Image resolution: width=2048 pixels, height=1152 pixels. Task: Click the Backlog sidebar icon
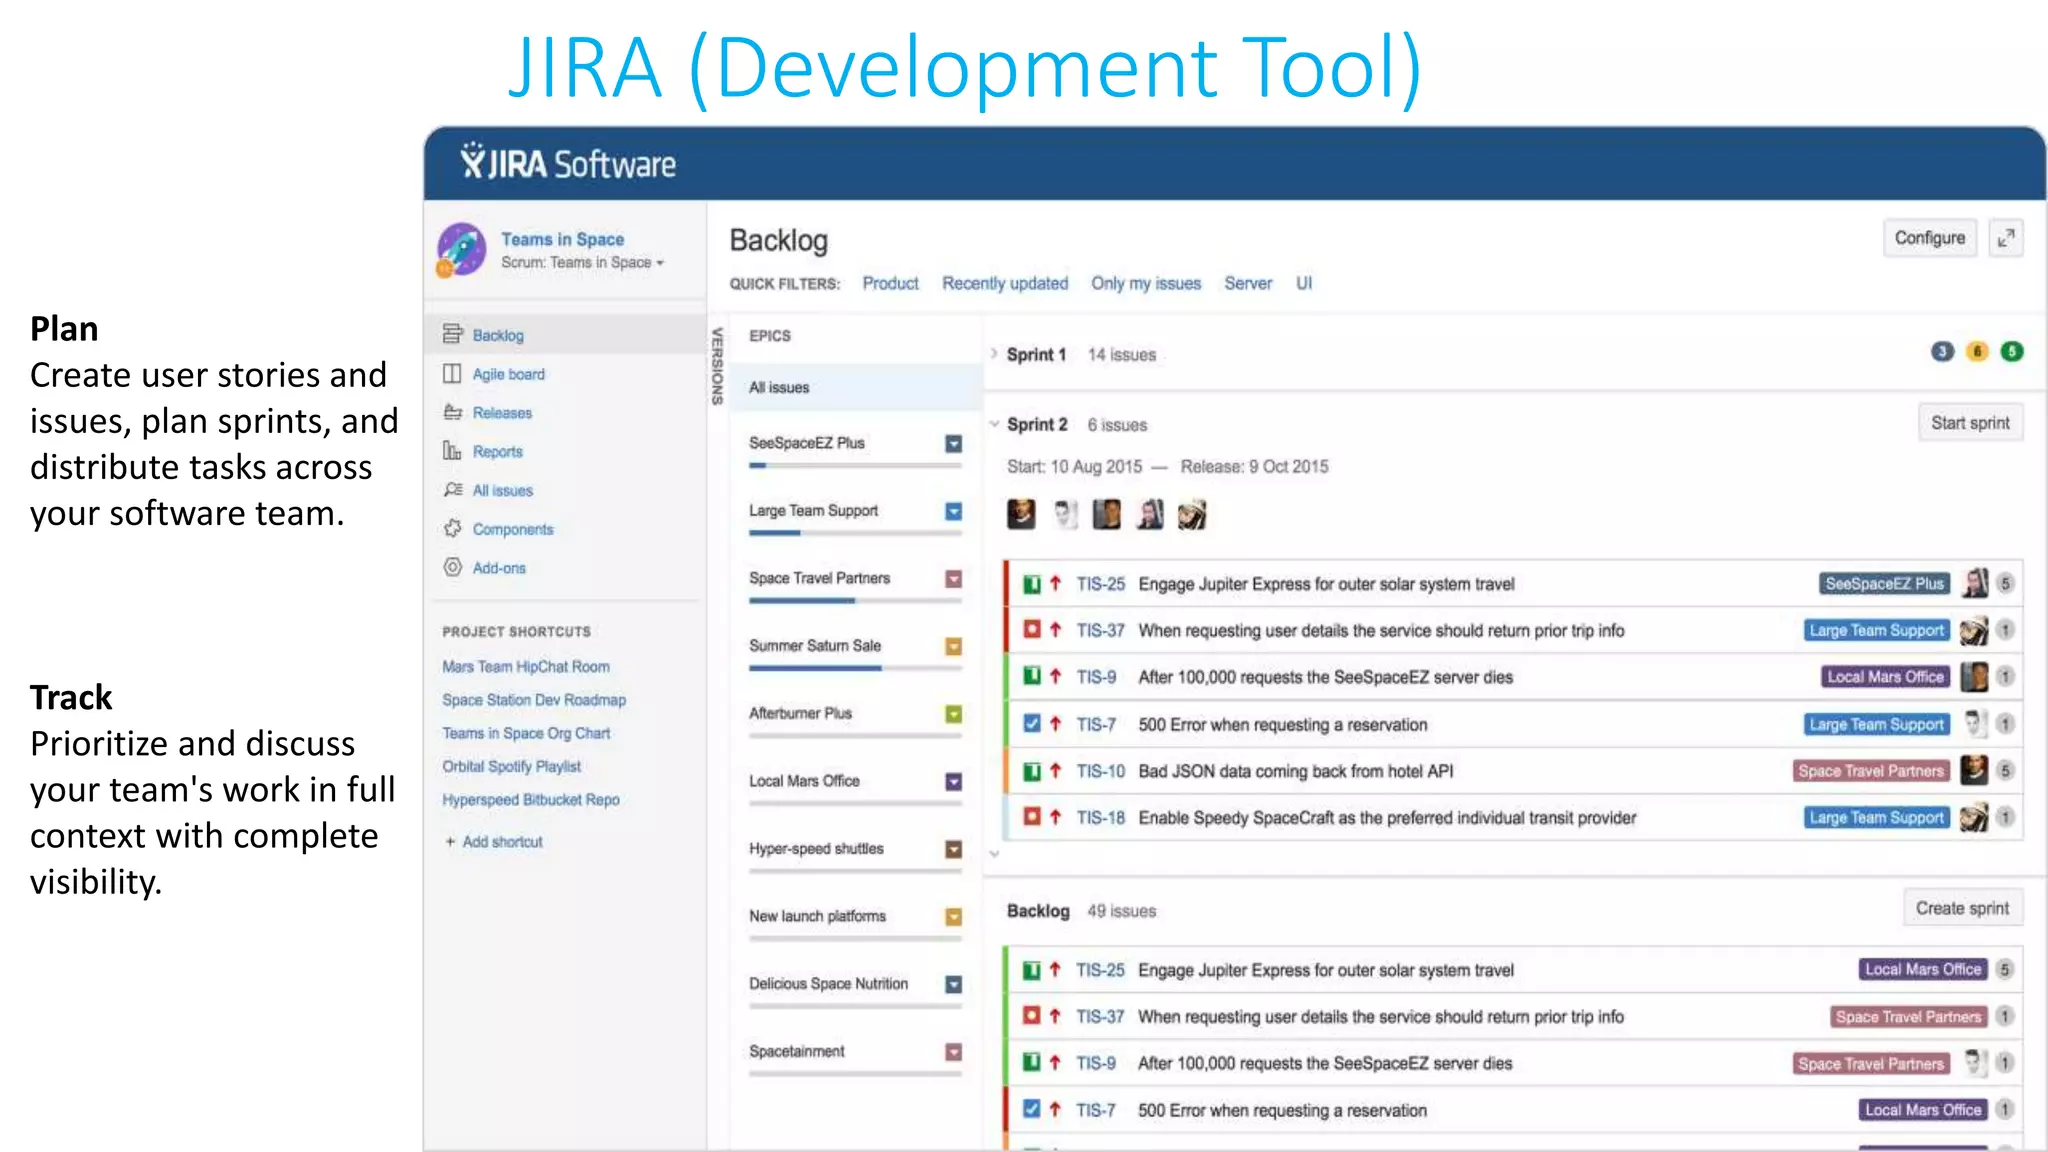pos(453,334)
